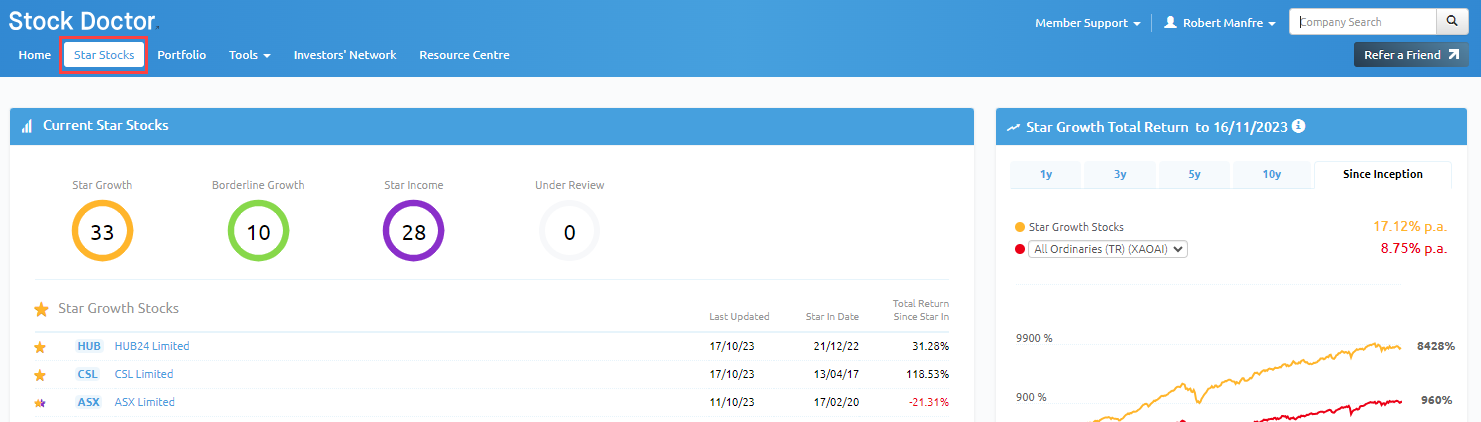Click the two-tone star beside ASX Limited
The height and width of the screenshot is (422, 1481).
pos(40,403)
